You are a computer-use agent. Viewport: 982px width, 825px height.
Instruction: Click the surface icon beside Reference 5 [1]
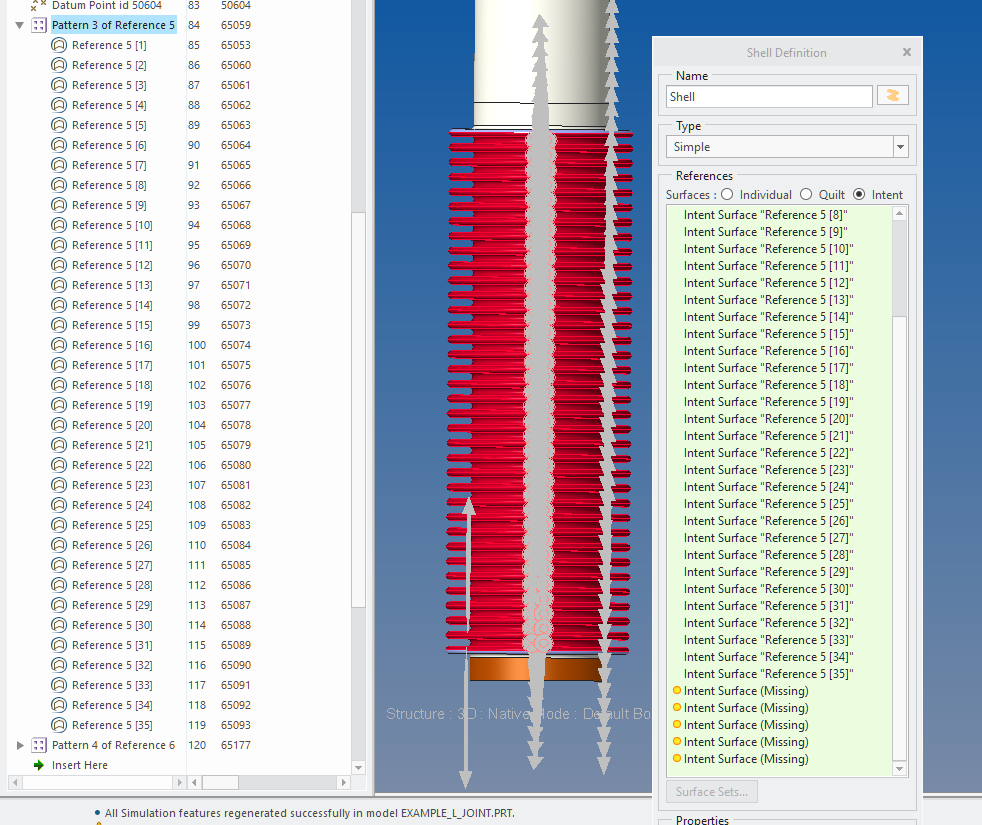60,45
